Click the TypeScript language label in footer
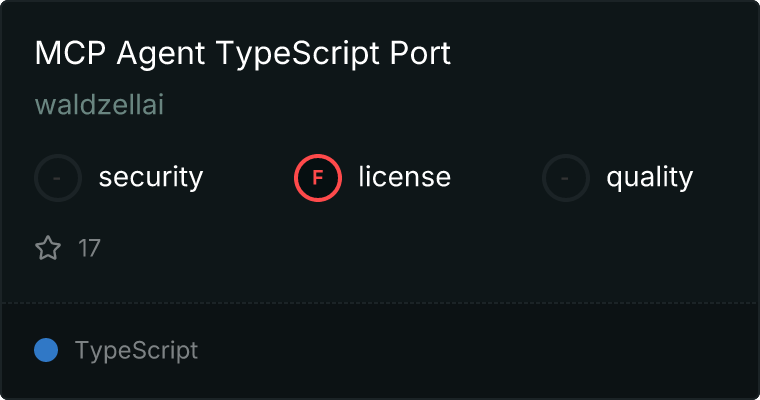Image resolution: width=760 pixels, height=400 pixels. tap(136, 351)
